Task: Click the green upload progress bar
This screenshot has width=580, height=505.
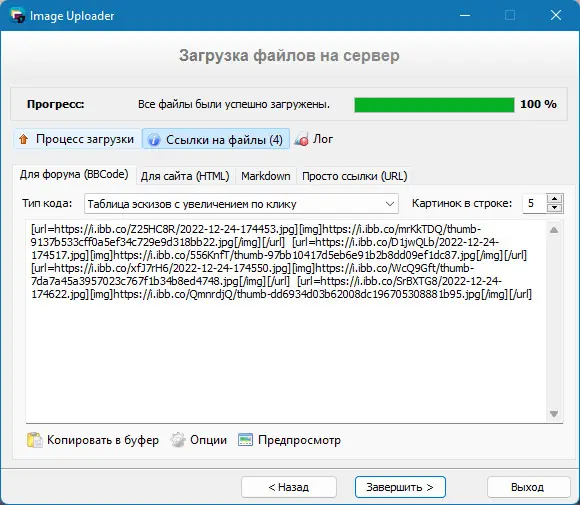Action: point(434,105)
